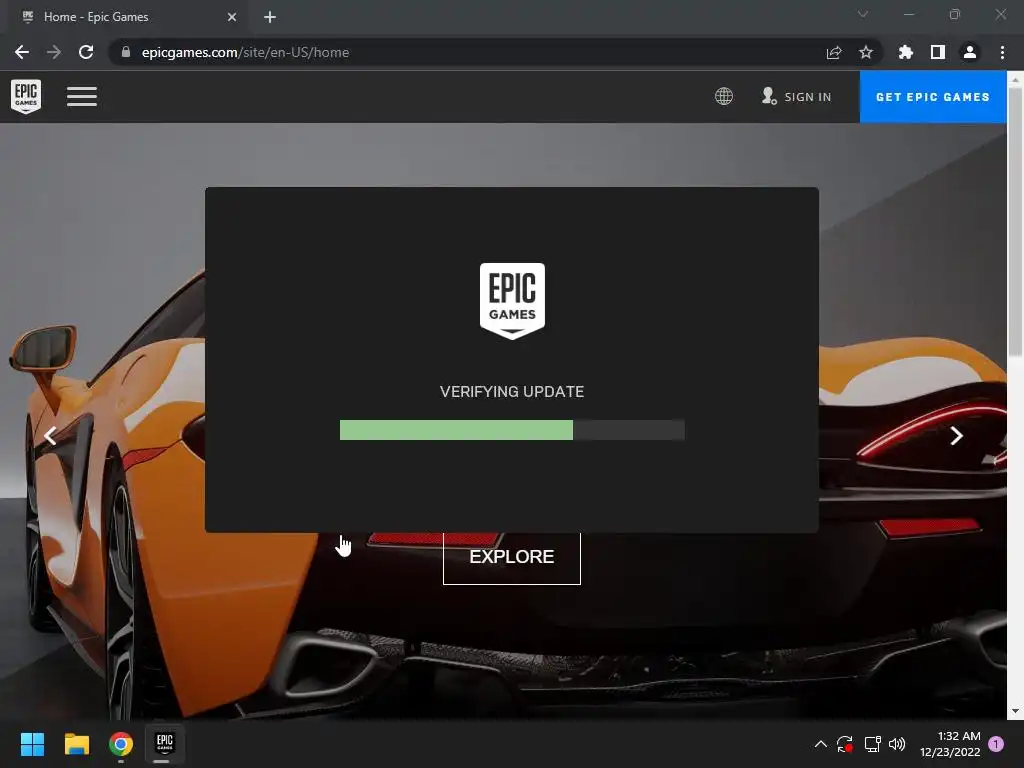The image size is (1024, 768).
Task: Open Chrome extensions puzzle icon
Action: pyautogui.click(x=906, y=52)
